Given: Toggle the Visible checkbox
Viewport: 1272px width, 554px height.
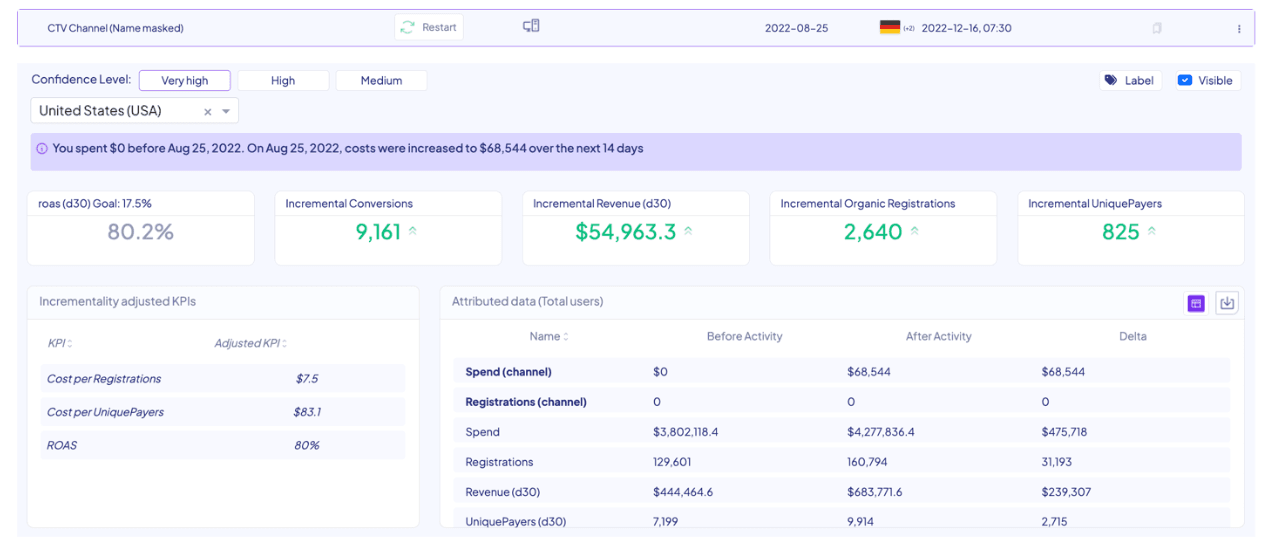Looking at the screenshot, I should click(1185, 81).
